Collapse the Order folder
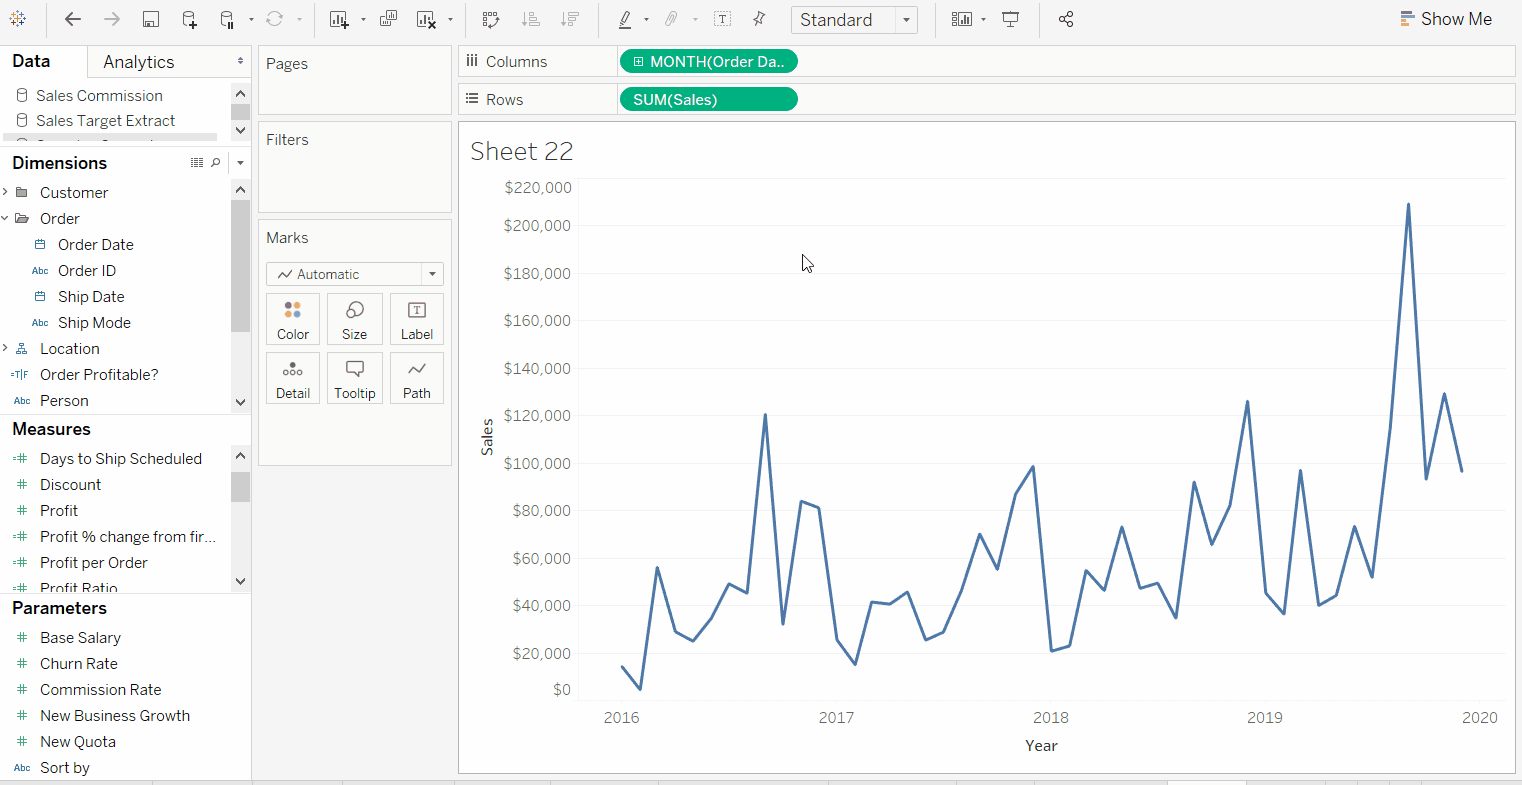Screen dimensions: 1522x785 click(6, 218)
